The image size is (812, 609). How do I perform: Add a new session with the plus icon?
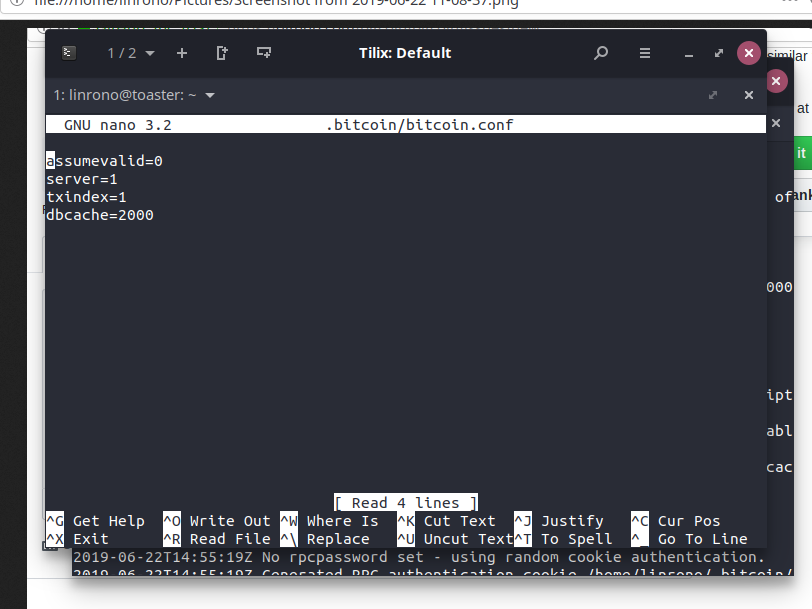pyautogui.click(x=181, y=53)
